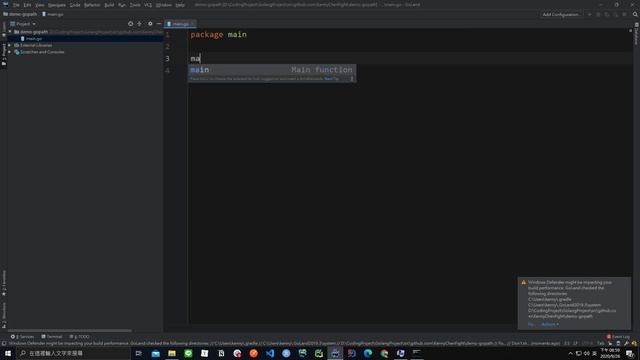
Task: Open the Event Log in status bar
Action: click(x=618, y=337)
